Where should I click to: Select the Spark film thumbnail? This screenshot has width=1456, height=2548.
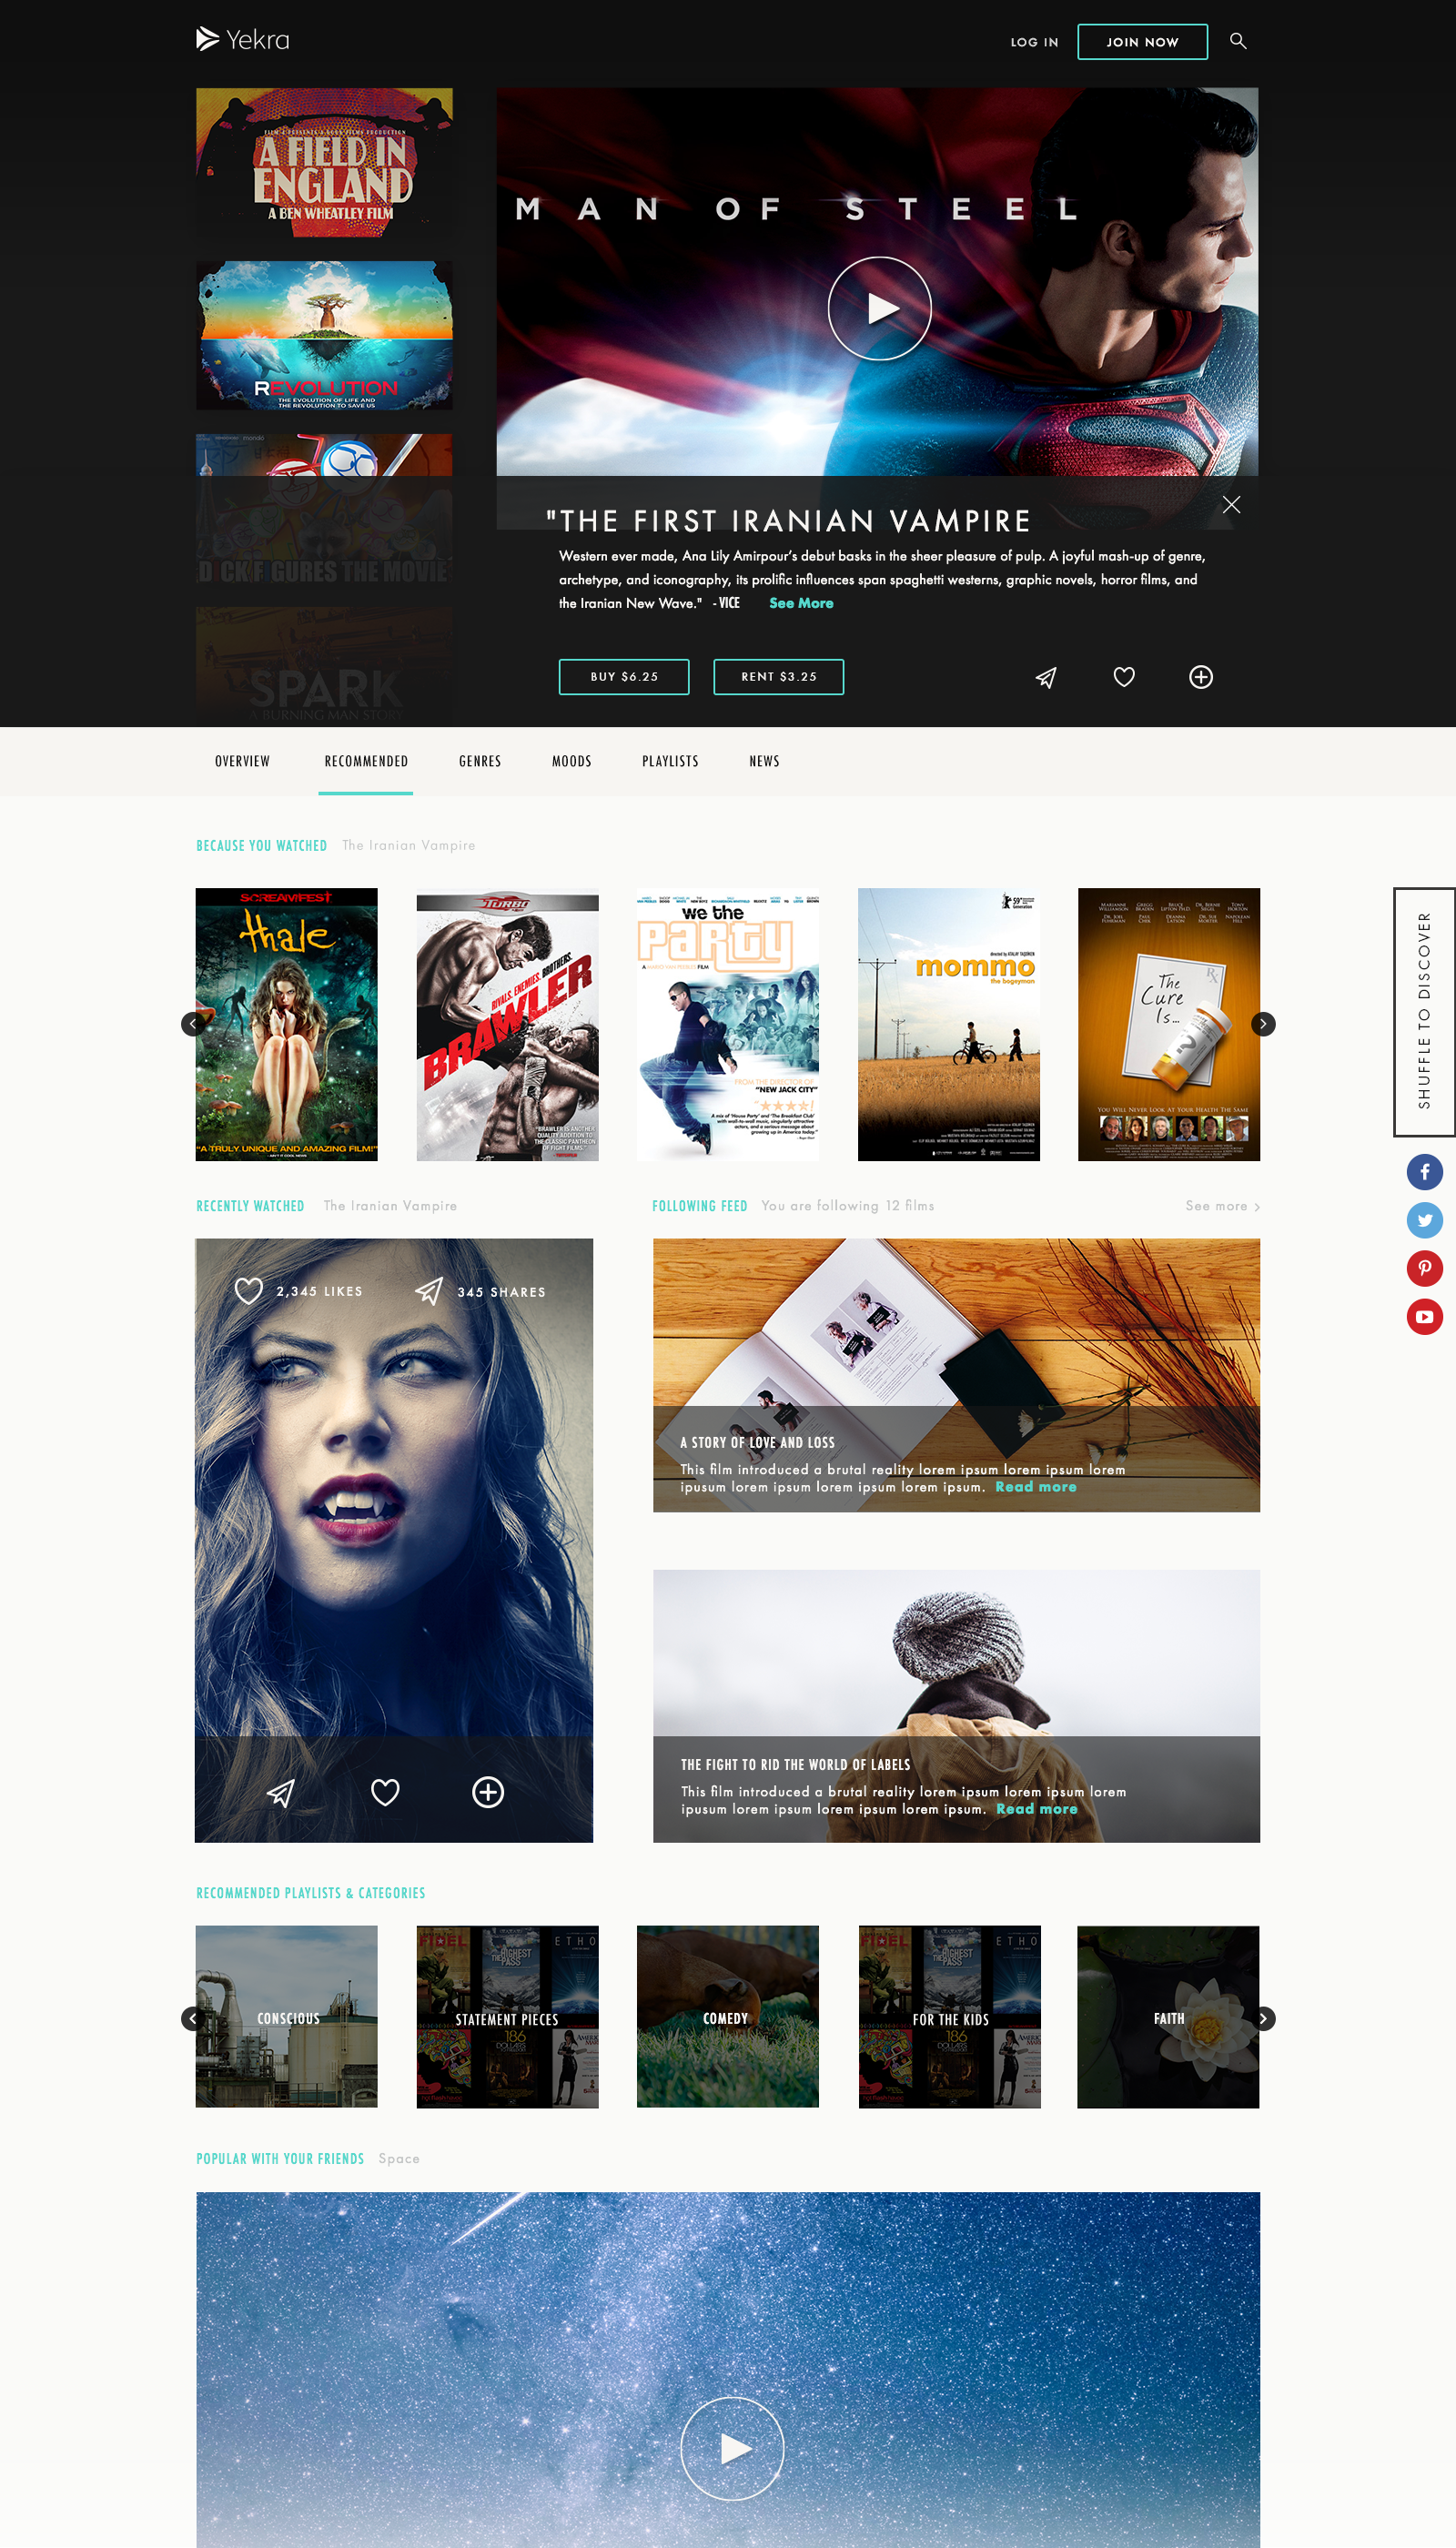click(x=324, y=666)
